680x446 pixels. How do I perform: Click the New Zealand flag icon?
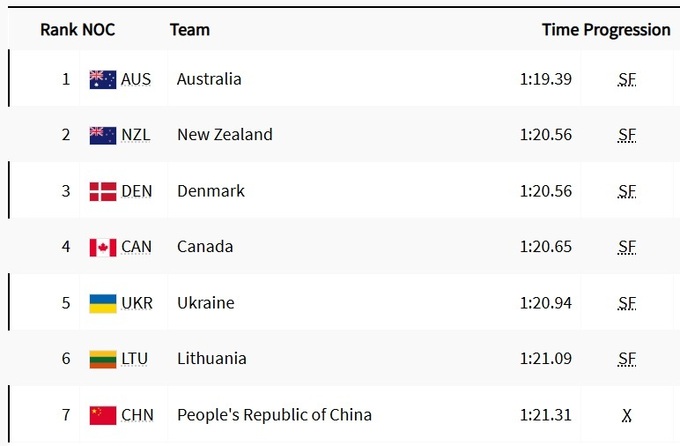tap(103, 135)
